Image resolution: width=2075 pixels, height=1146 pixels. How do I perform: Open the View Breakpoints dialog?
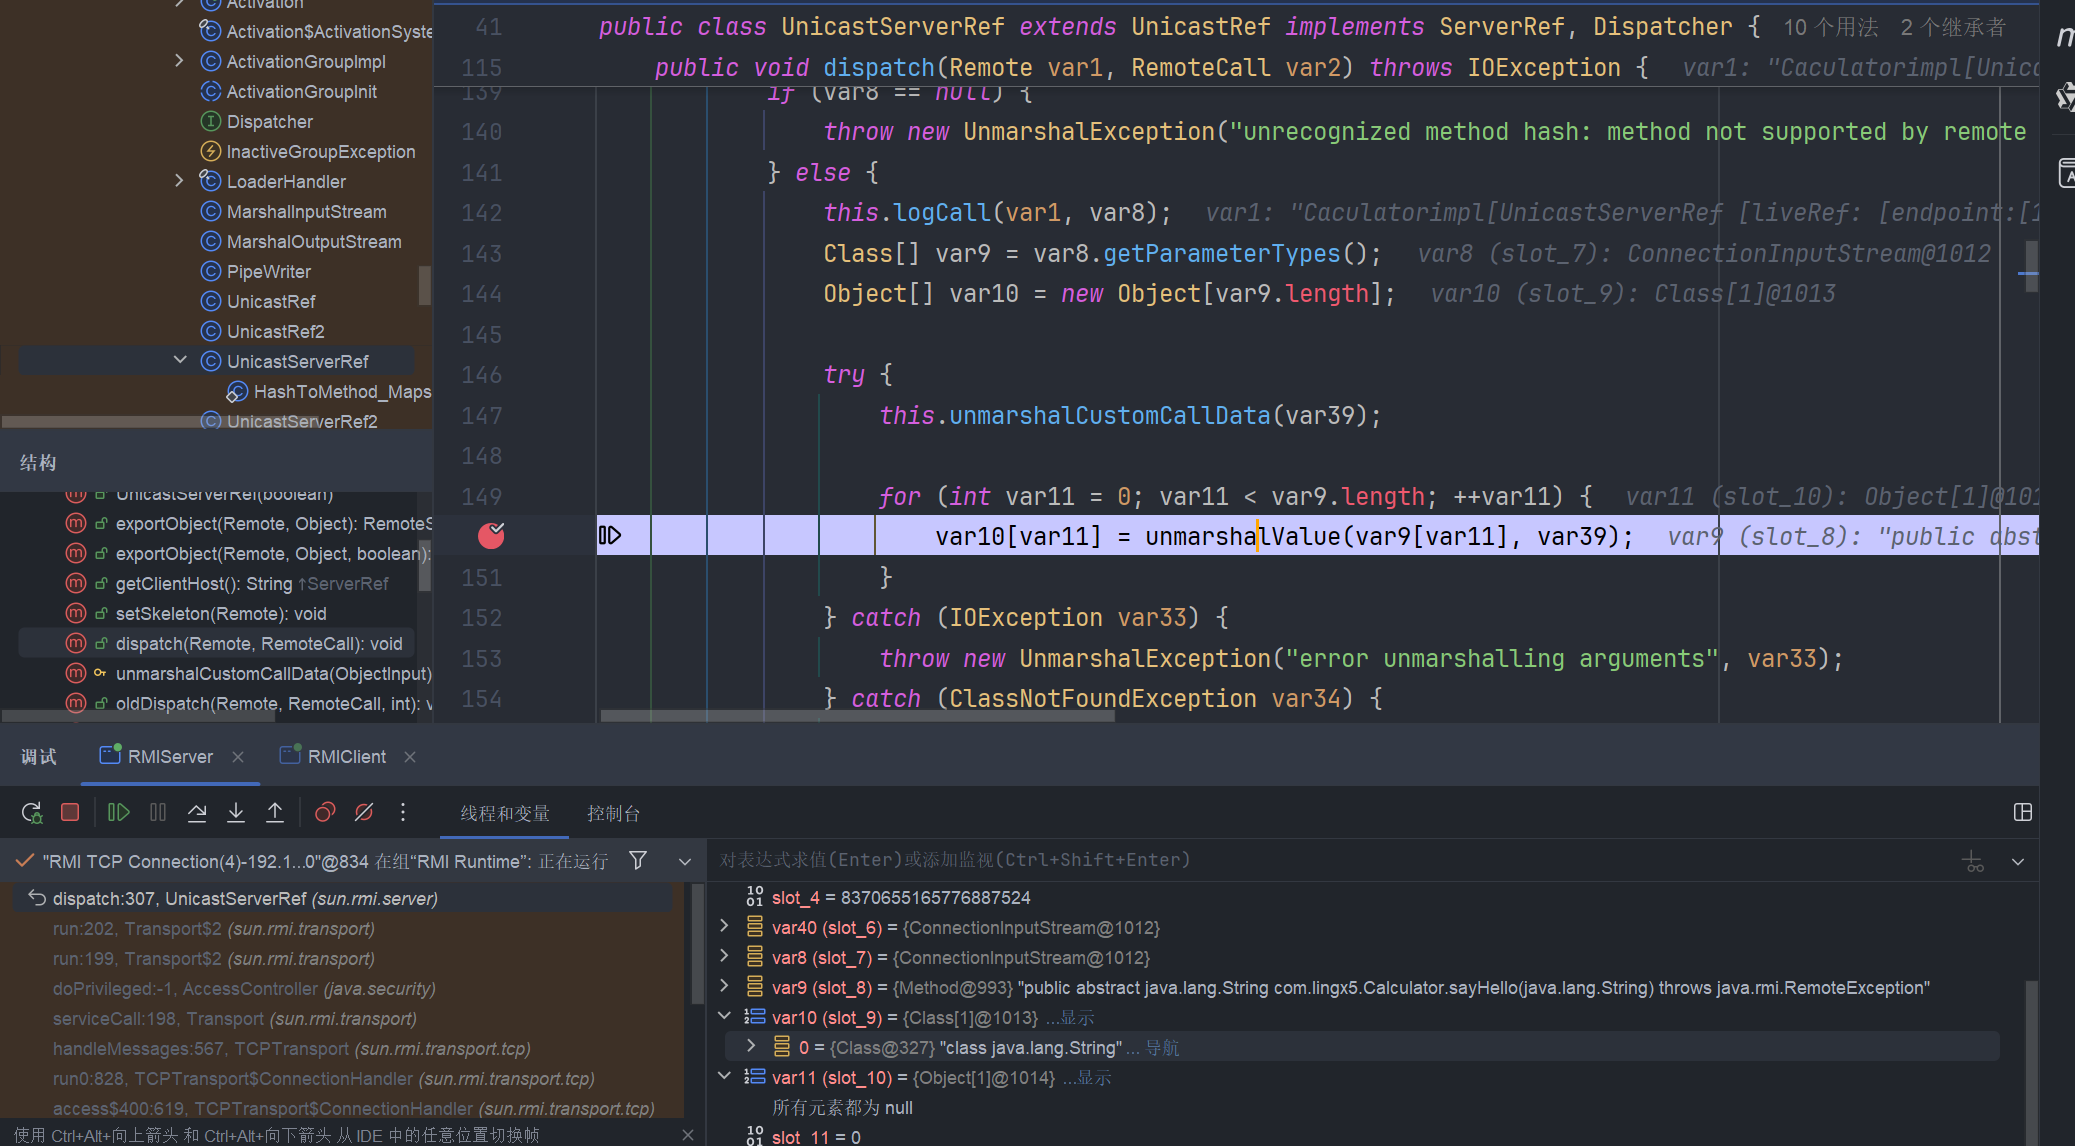325,812
